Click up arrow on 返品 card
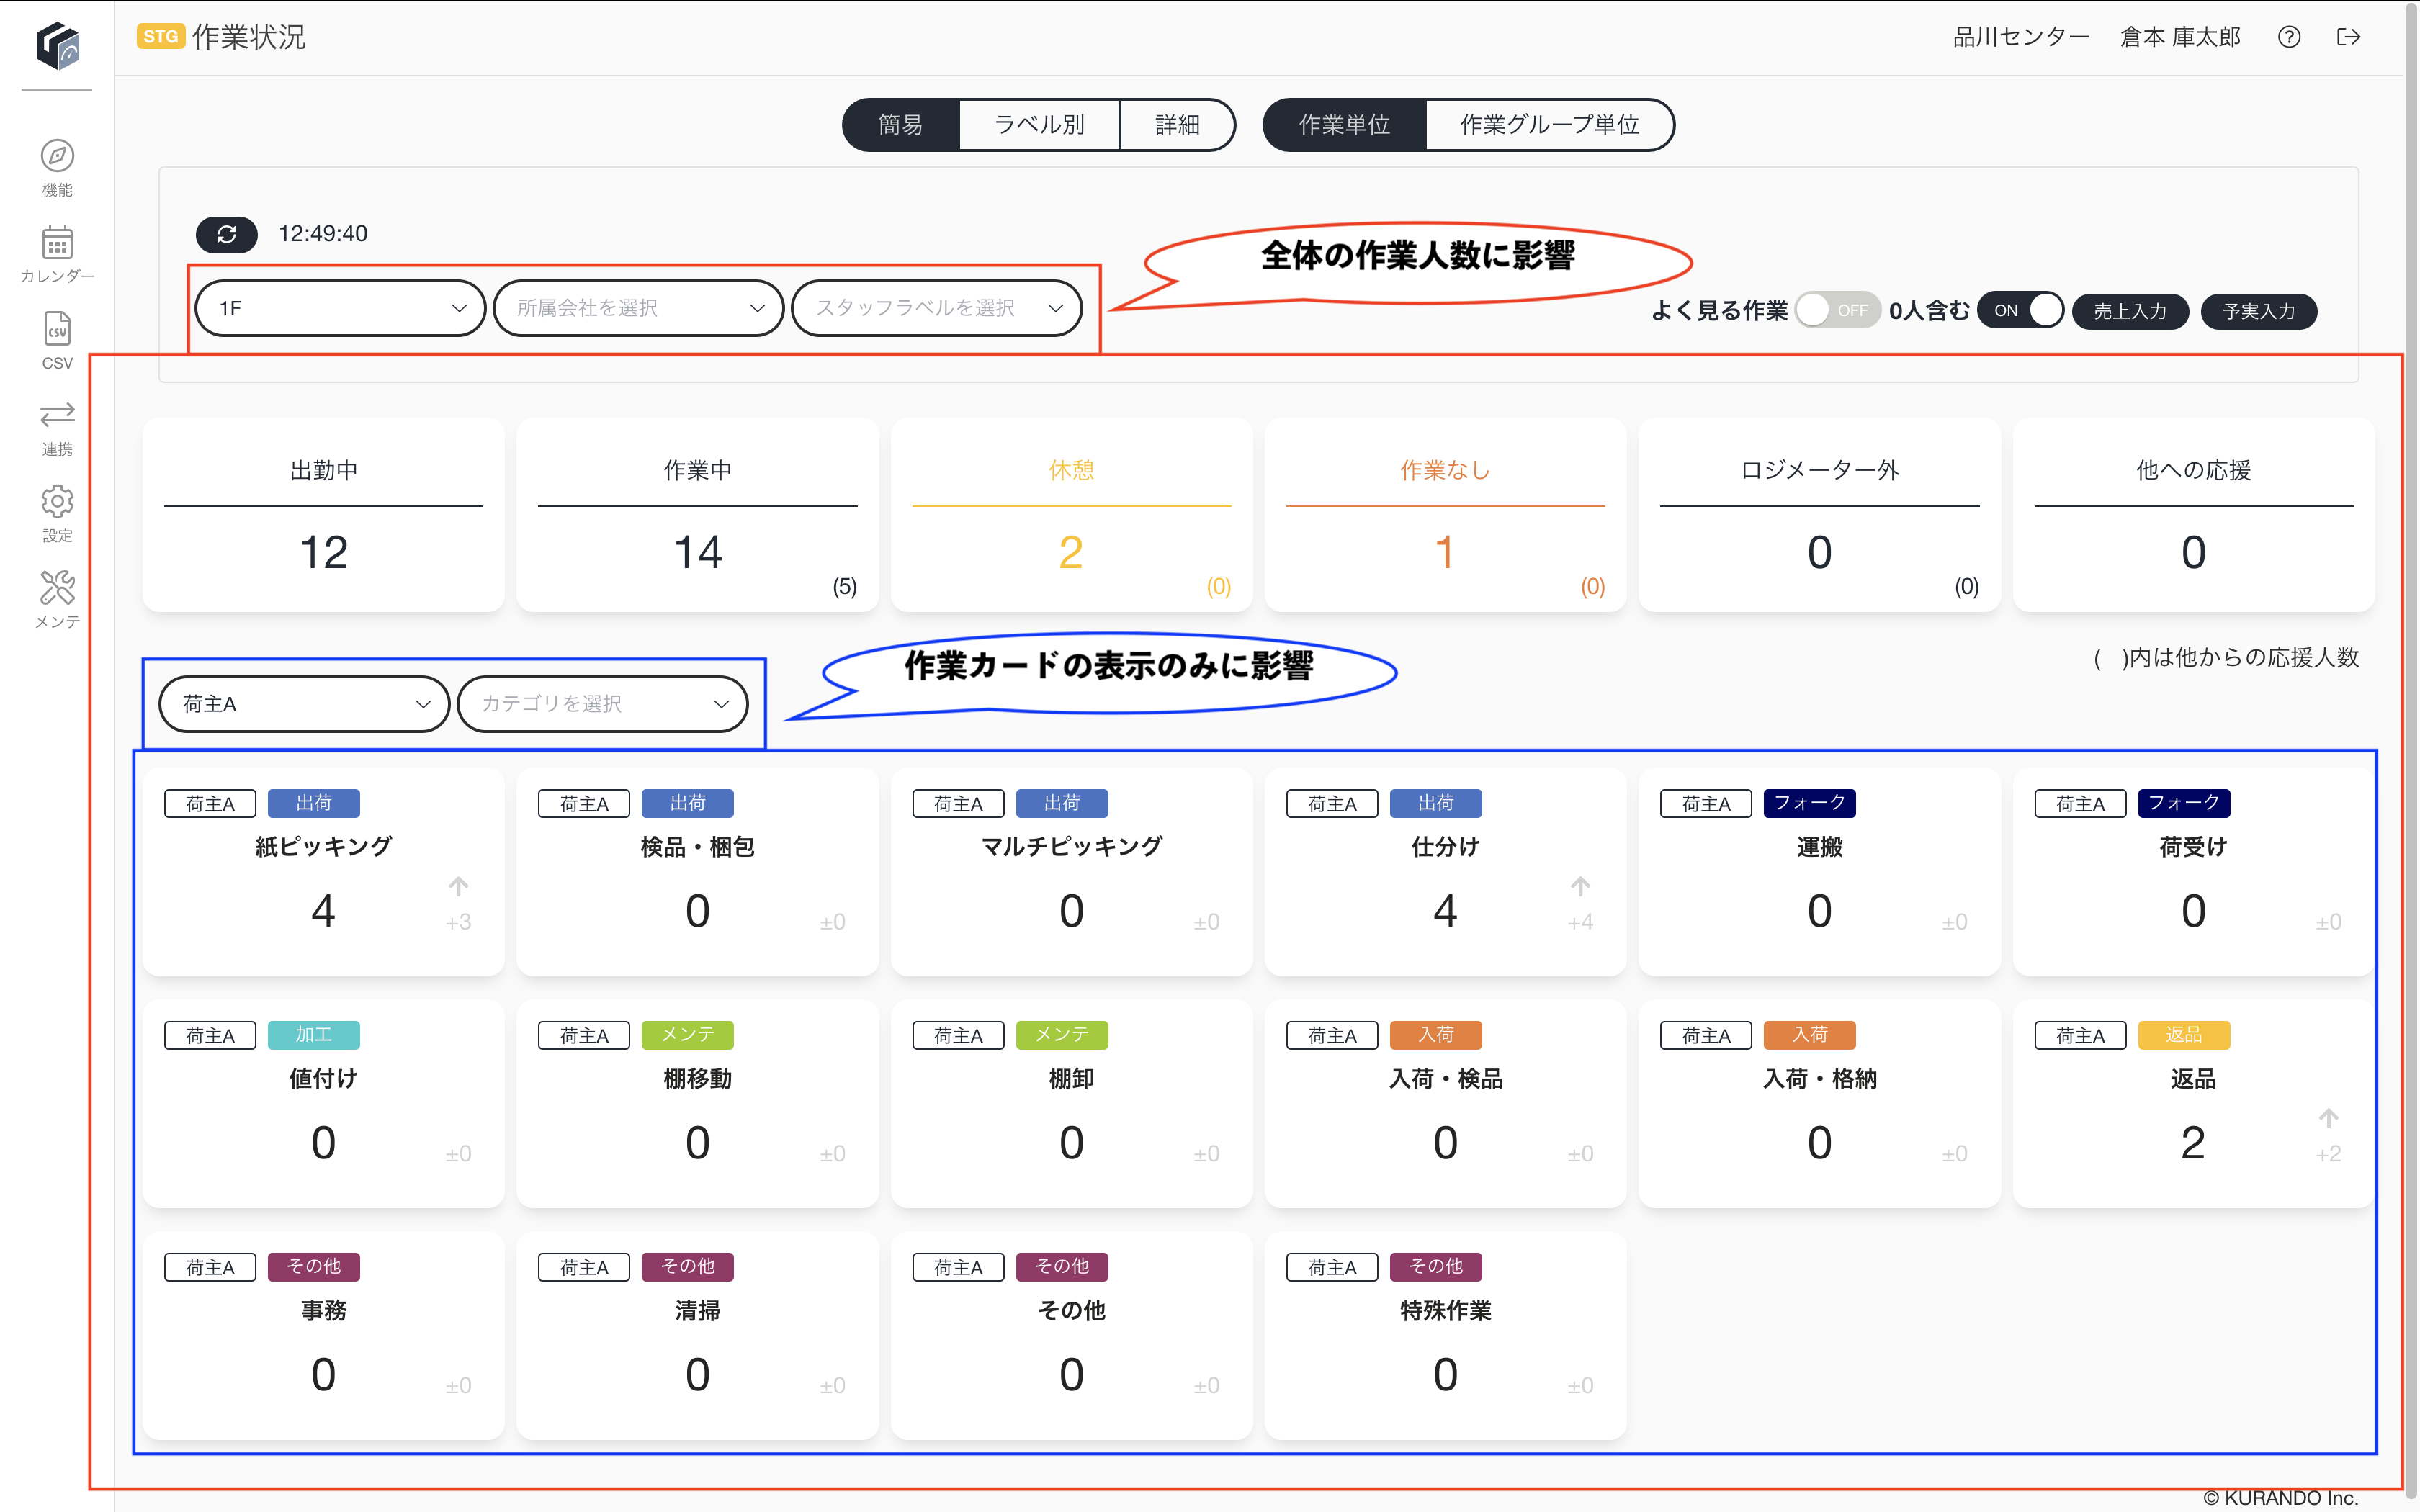This screenshot has width=2420, height=1512. 2328,1118
